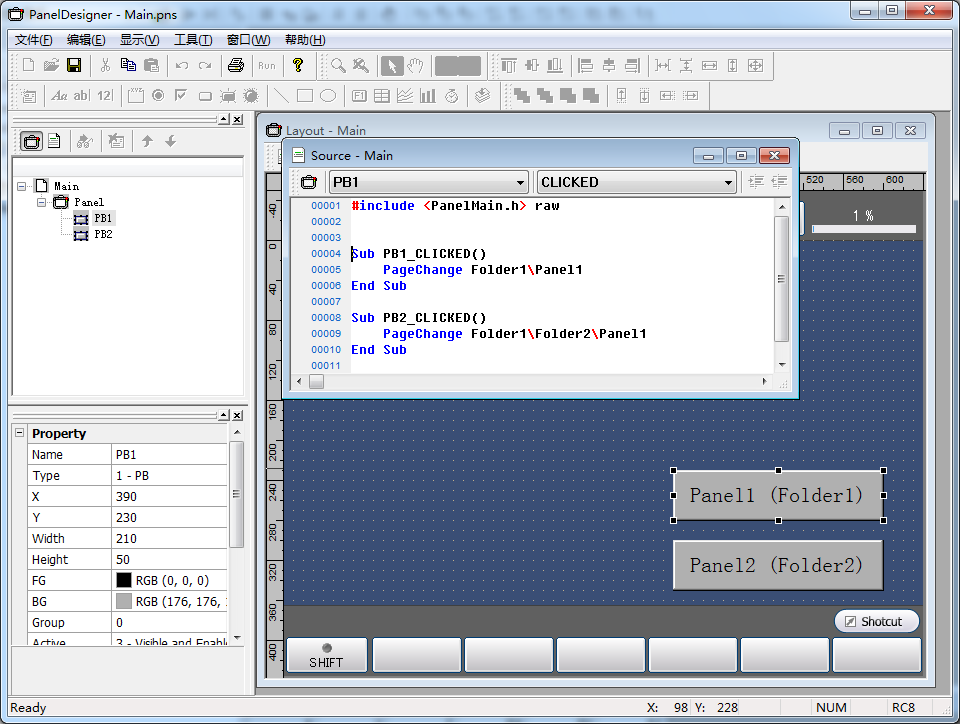
Task: Click the Save floppy disk icon
Action: (74, 66)
